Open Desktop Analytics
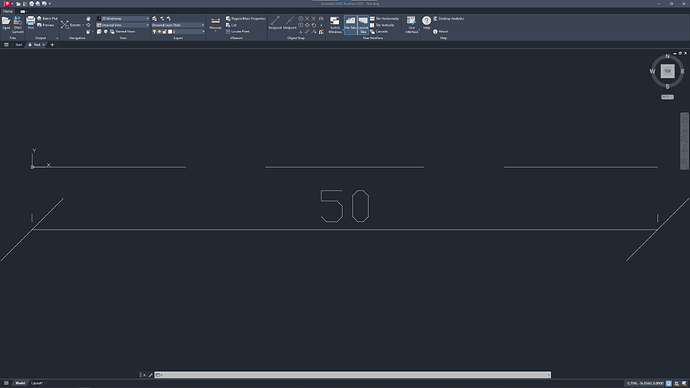This screenshot has height=388, width=690. pos(449,18)
